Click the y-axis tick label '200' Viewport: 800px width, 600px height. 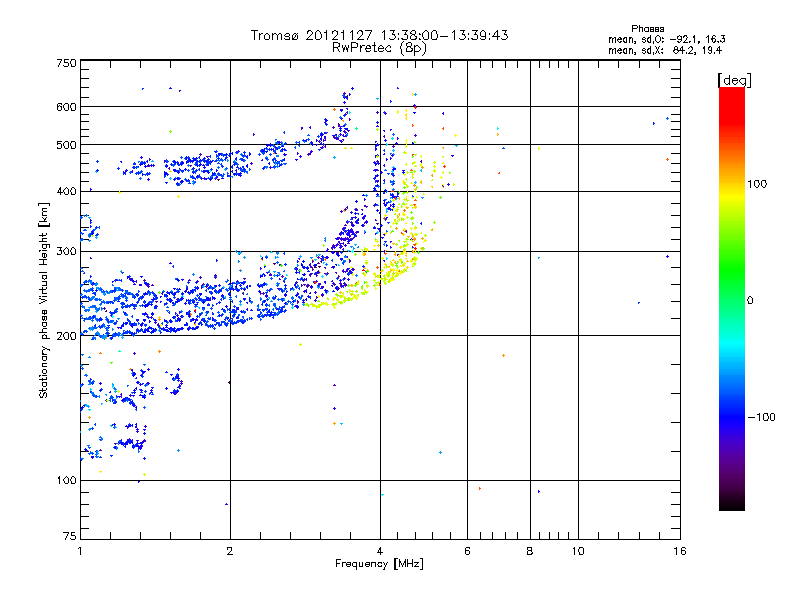(x=66, y=336)
